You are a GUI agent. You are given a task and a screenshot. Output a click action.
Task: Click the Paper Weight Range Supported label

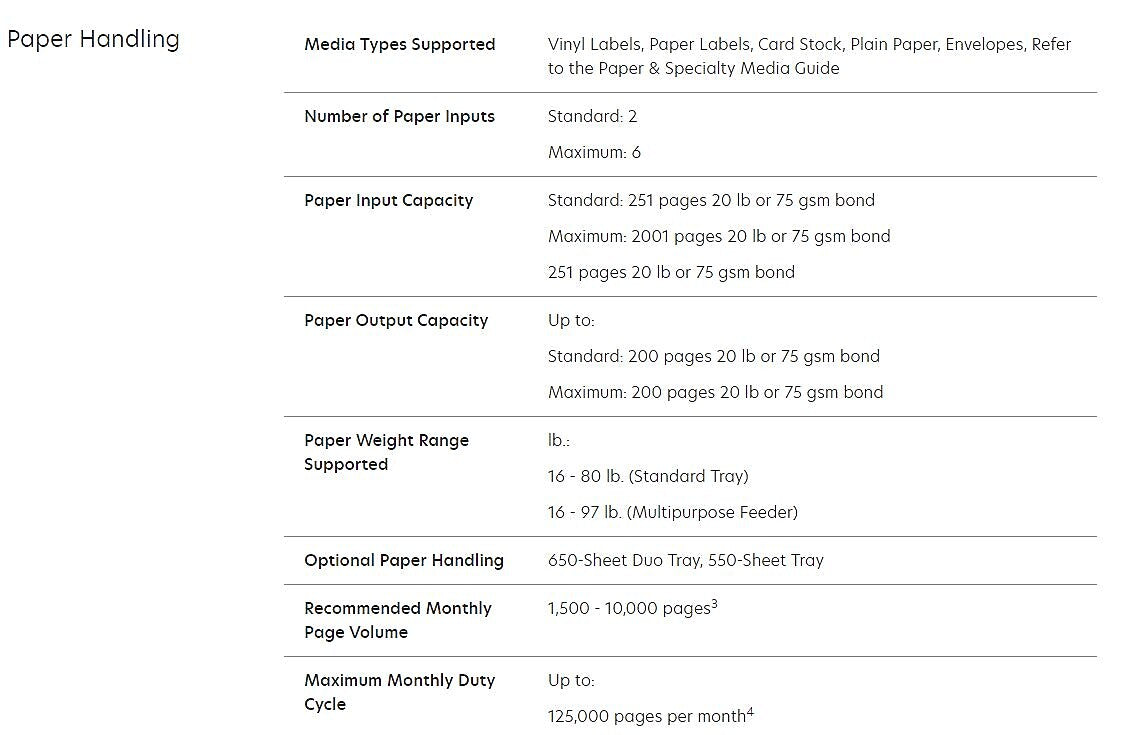[386, 452]
